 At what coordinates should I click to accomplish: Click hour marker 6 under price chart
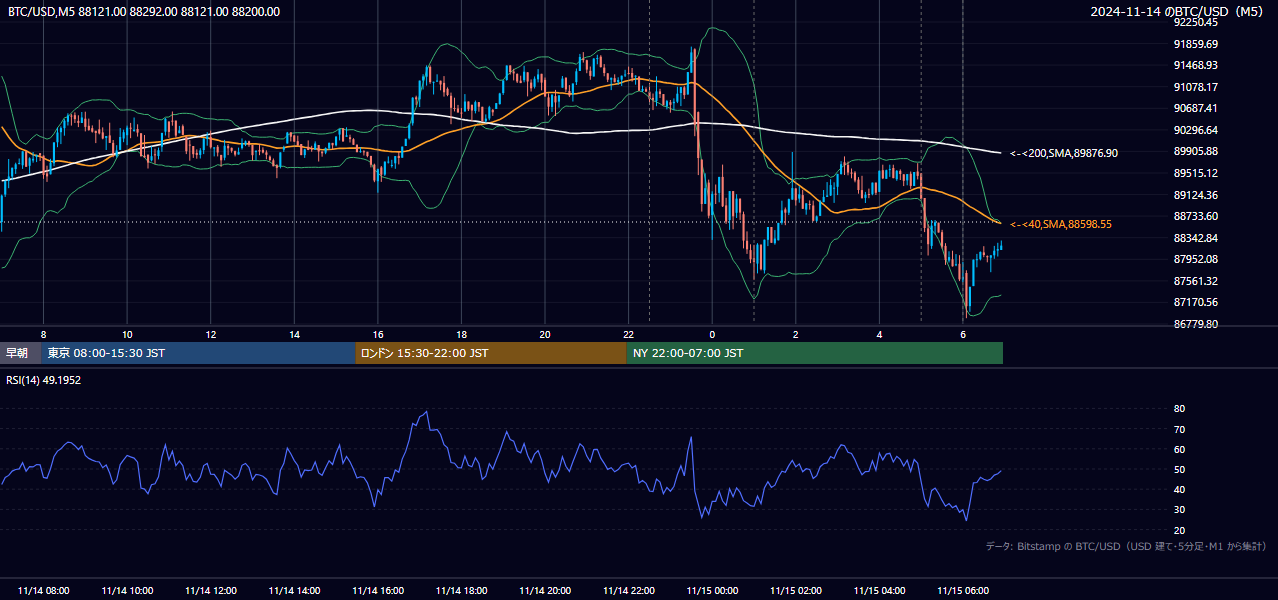963,334
